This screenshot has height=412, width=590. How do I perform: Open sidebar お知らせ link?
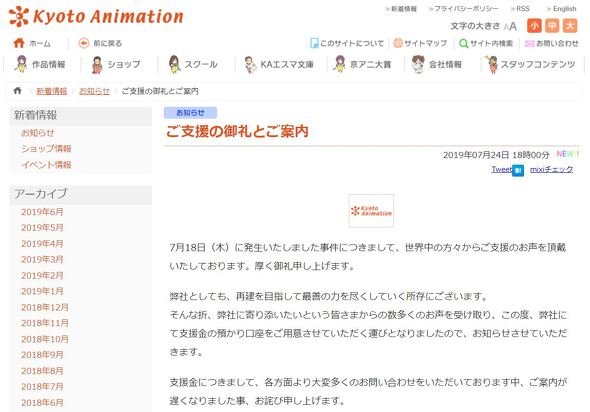[38, 133]
